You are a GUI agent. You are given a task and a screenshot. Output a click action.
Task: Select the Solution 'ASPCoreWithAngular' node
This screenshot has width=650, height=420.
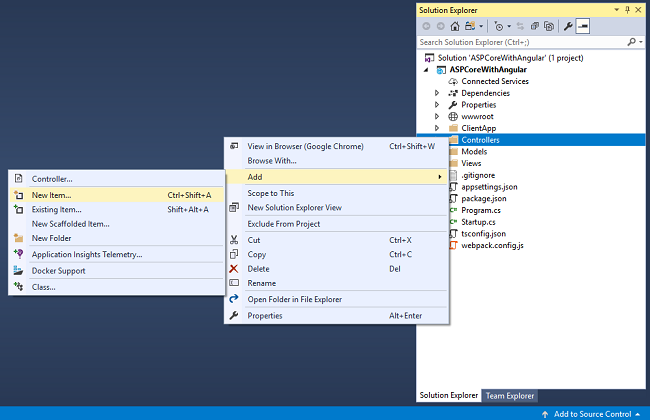[x=510, y=58]
